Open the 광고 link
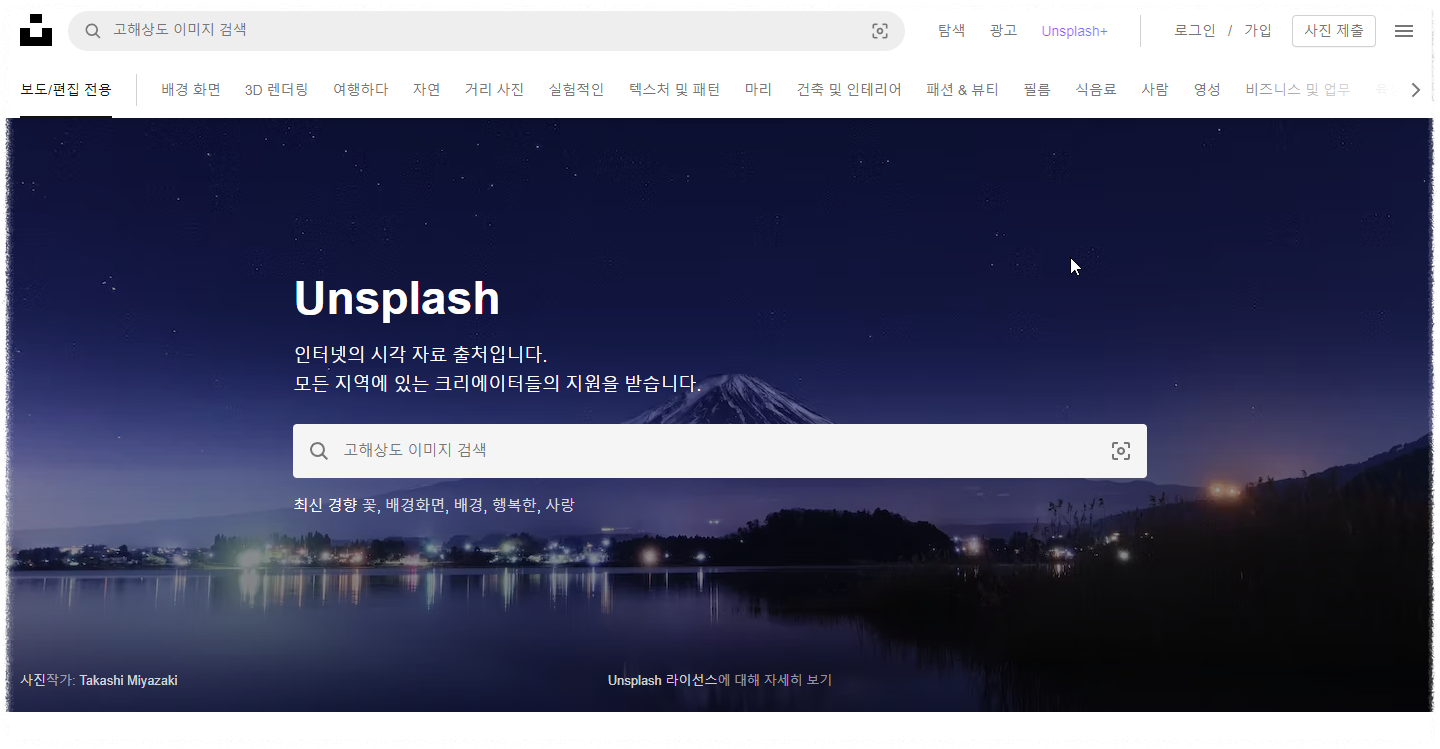Image resolution: width=1440 pixels, height=749 pixels. pos(1004,31)
